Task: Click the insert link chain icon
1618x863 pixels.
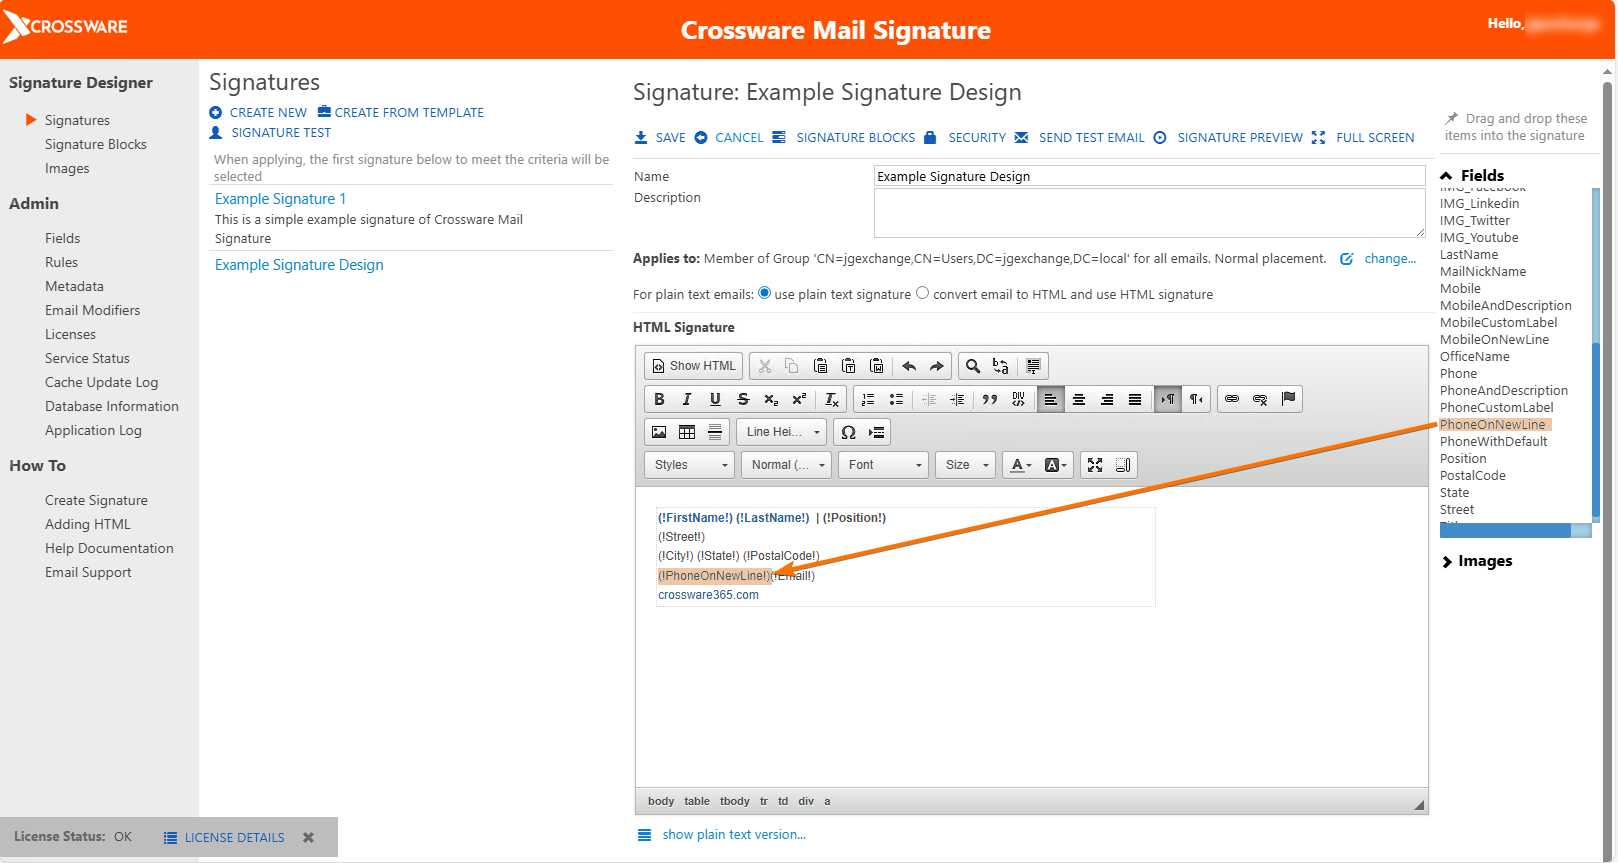Action: pyautogui.click(x=1232, y=399)
